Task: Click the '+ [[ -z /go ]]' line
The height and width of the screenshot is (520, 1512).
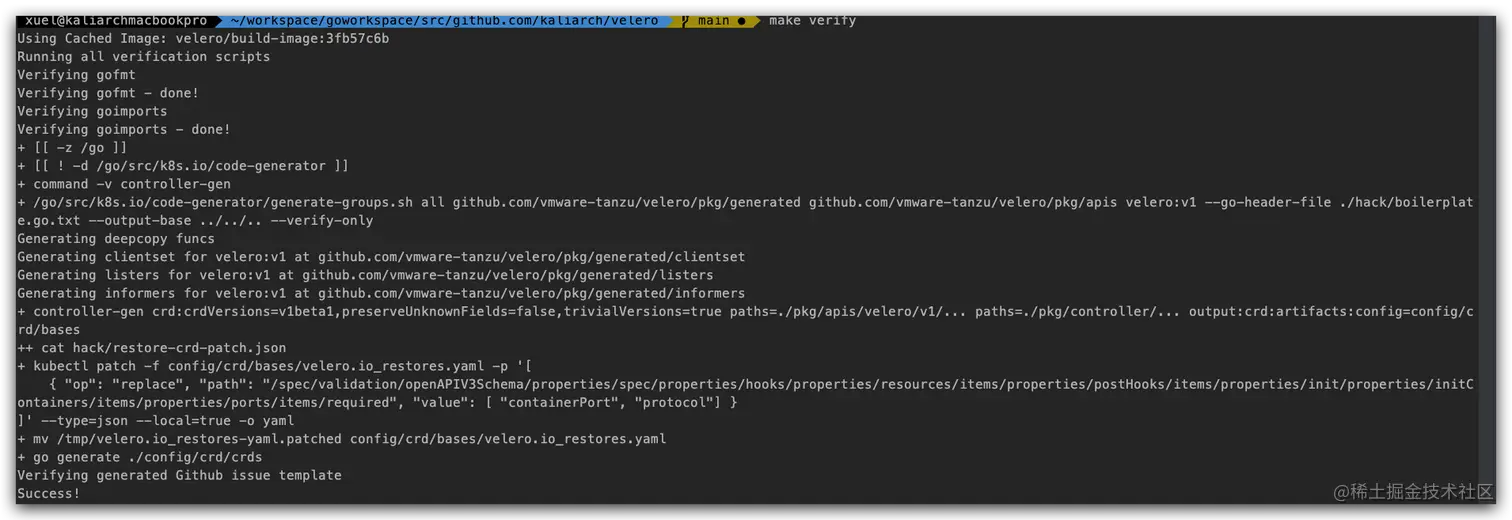Action: tap(72, 147)
